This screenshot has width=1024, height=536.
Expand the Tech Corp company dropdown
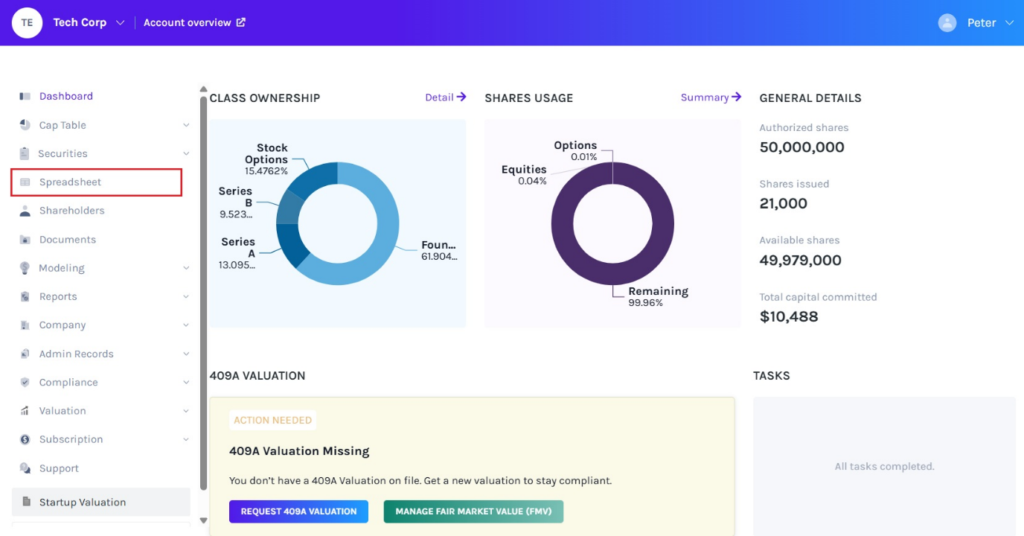(121, 23)
